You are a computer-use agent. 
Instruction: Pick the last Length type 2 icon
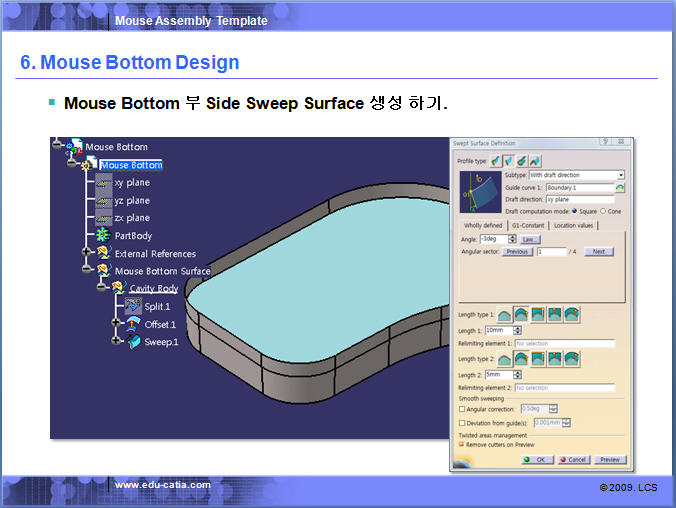(571, 358)
